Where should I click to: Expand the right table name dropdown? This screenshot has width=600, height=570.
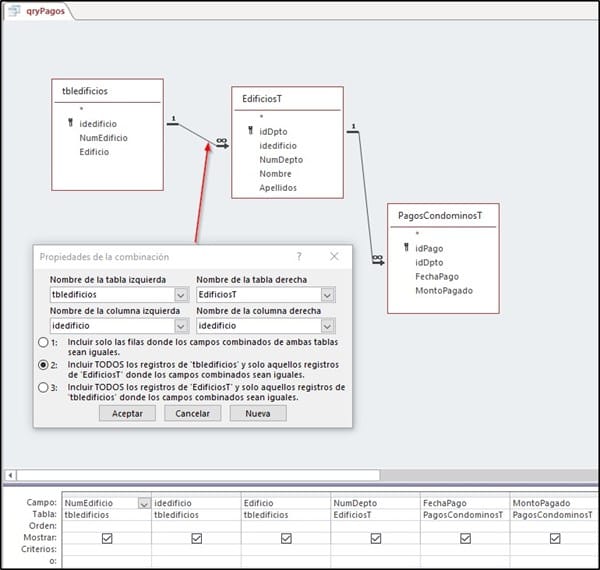coord(327,295)
